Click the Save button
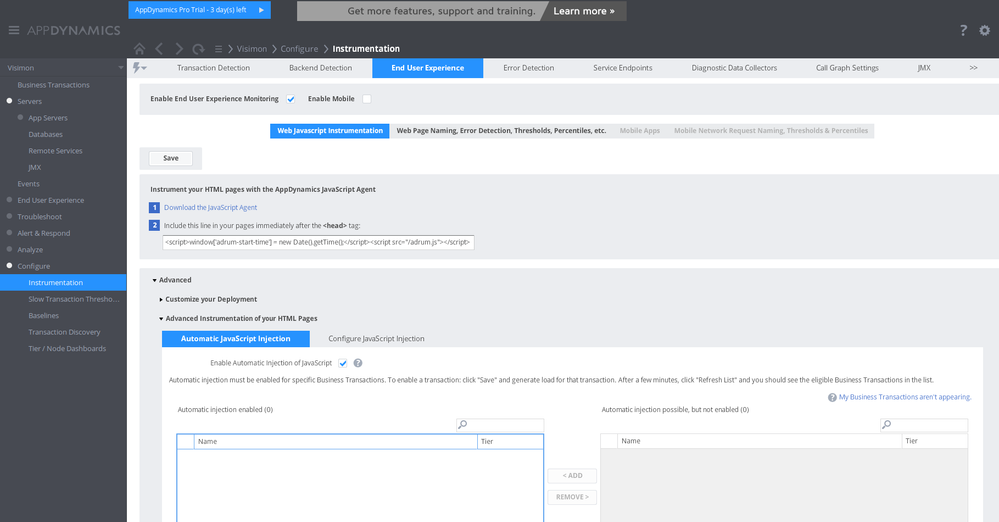This screenshot has height=522, width=999. [171, 158]
